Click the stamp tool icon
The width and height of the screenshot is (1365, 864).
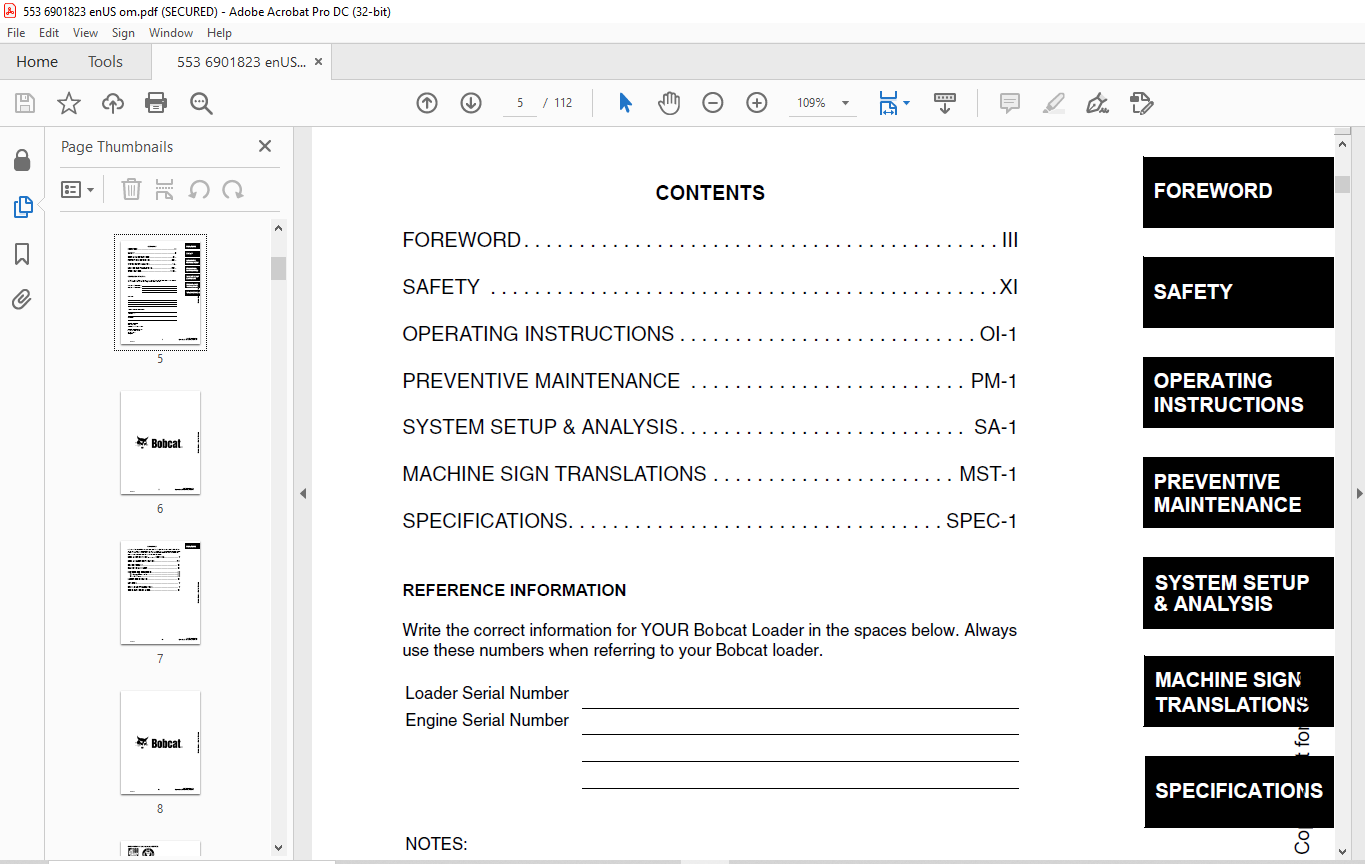1141,103
